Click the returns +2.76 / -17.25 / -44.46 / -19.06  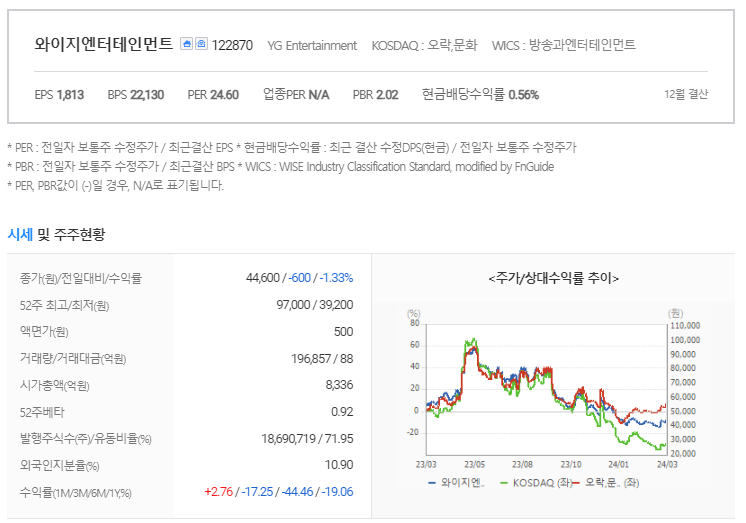coord(278,492)
